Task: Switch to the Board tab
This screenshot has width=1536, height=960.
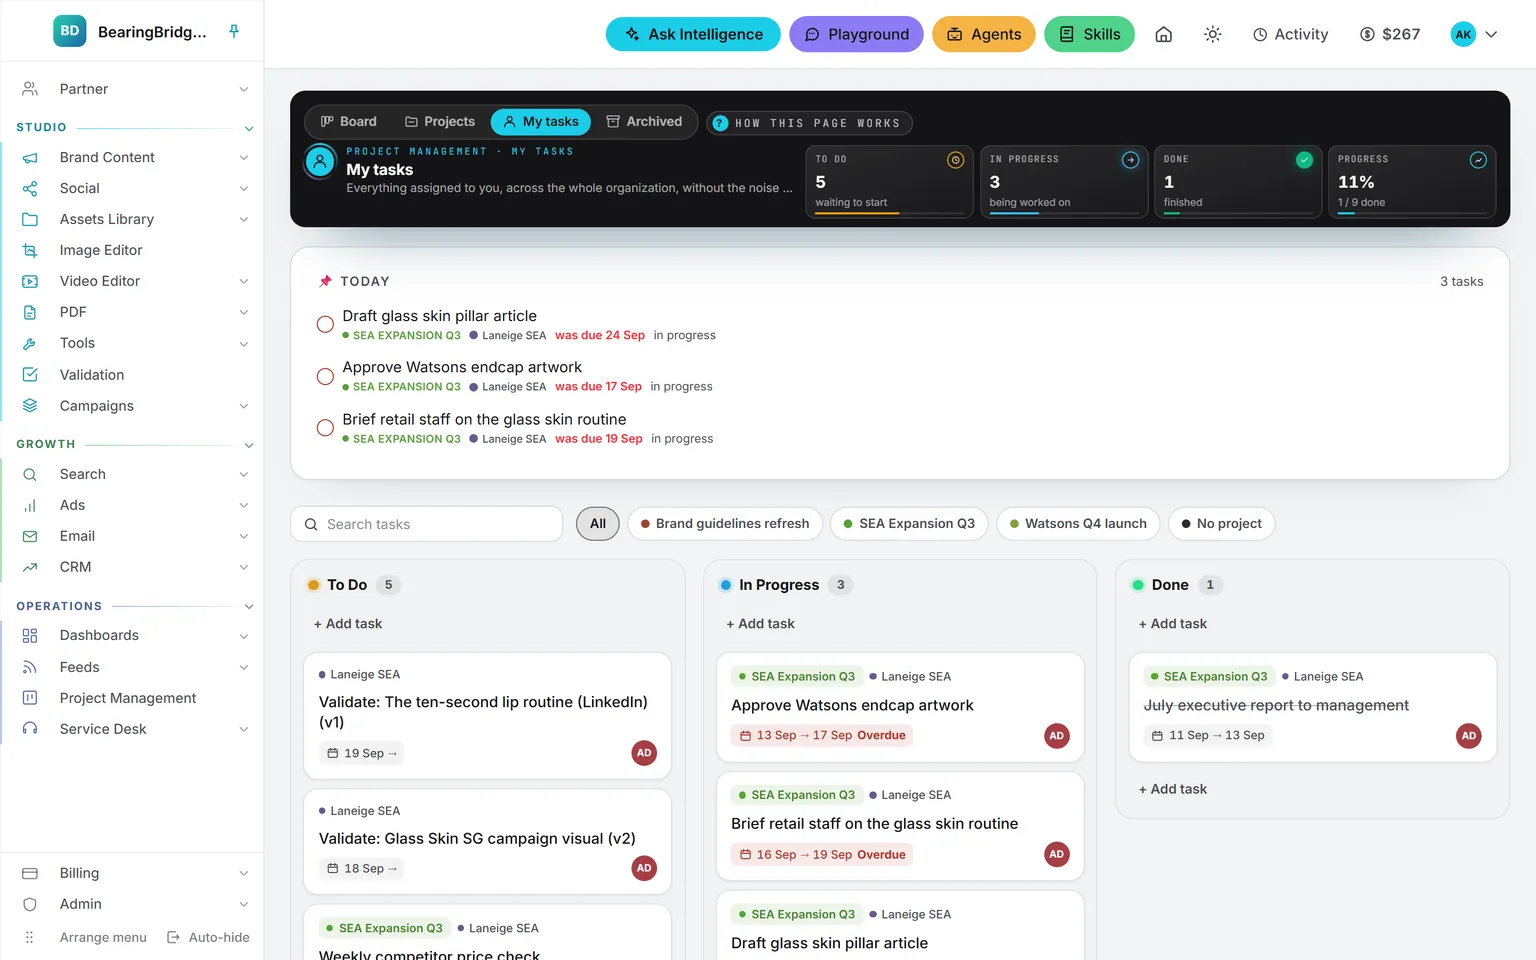Action: 348,122
